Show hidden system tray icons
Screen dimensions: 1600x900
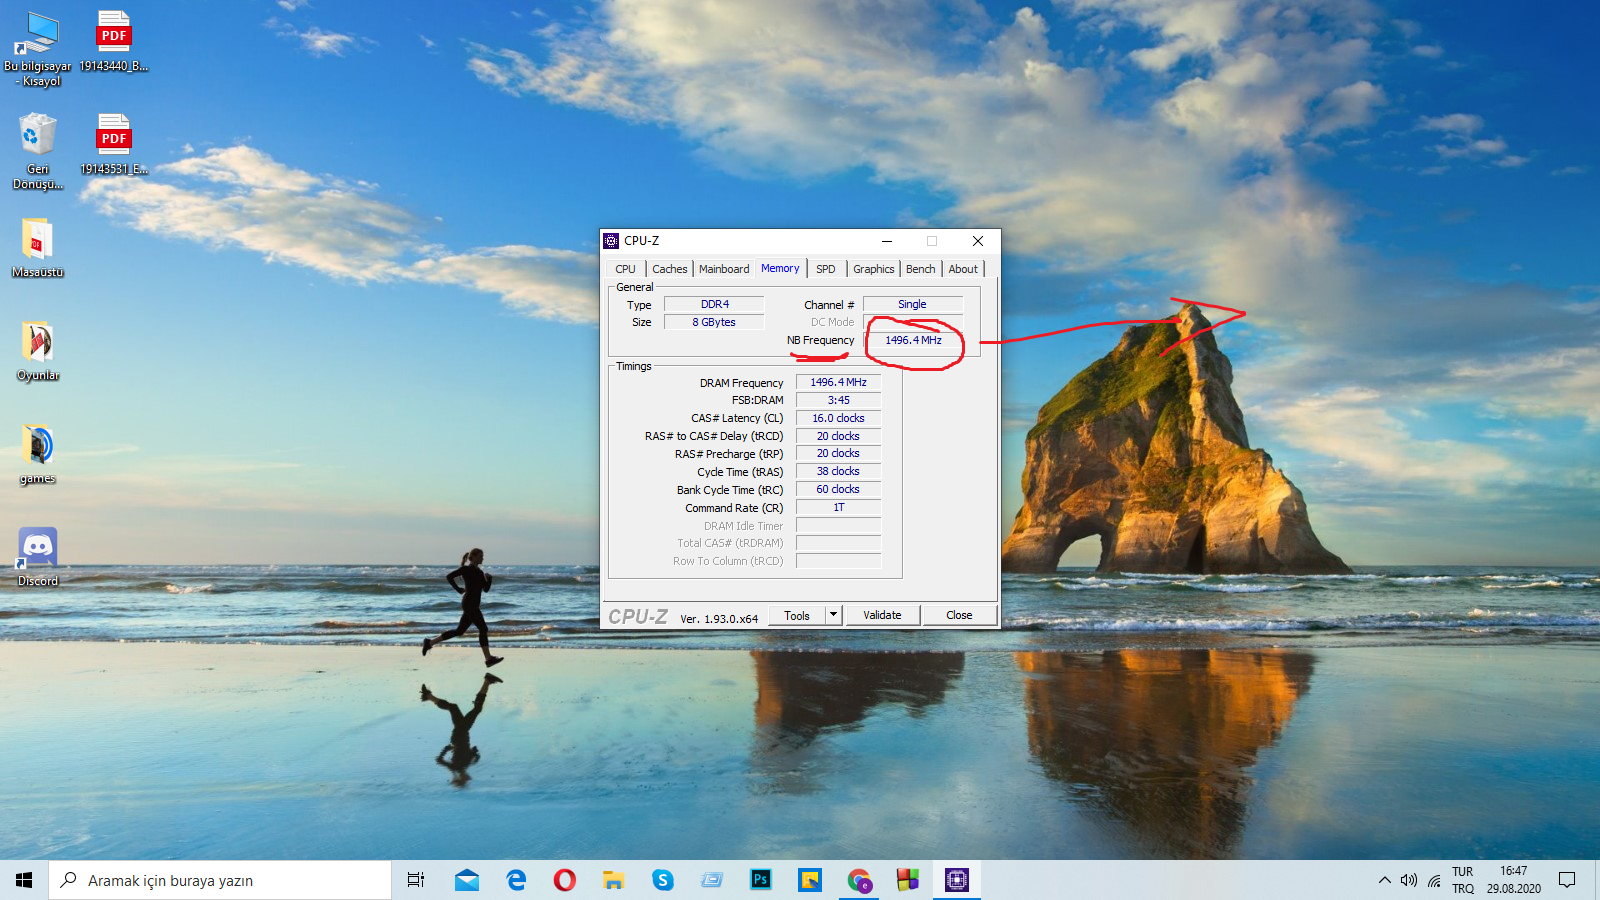tap(1385, 880)
